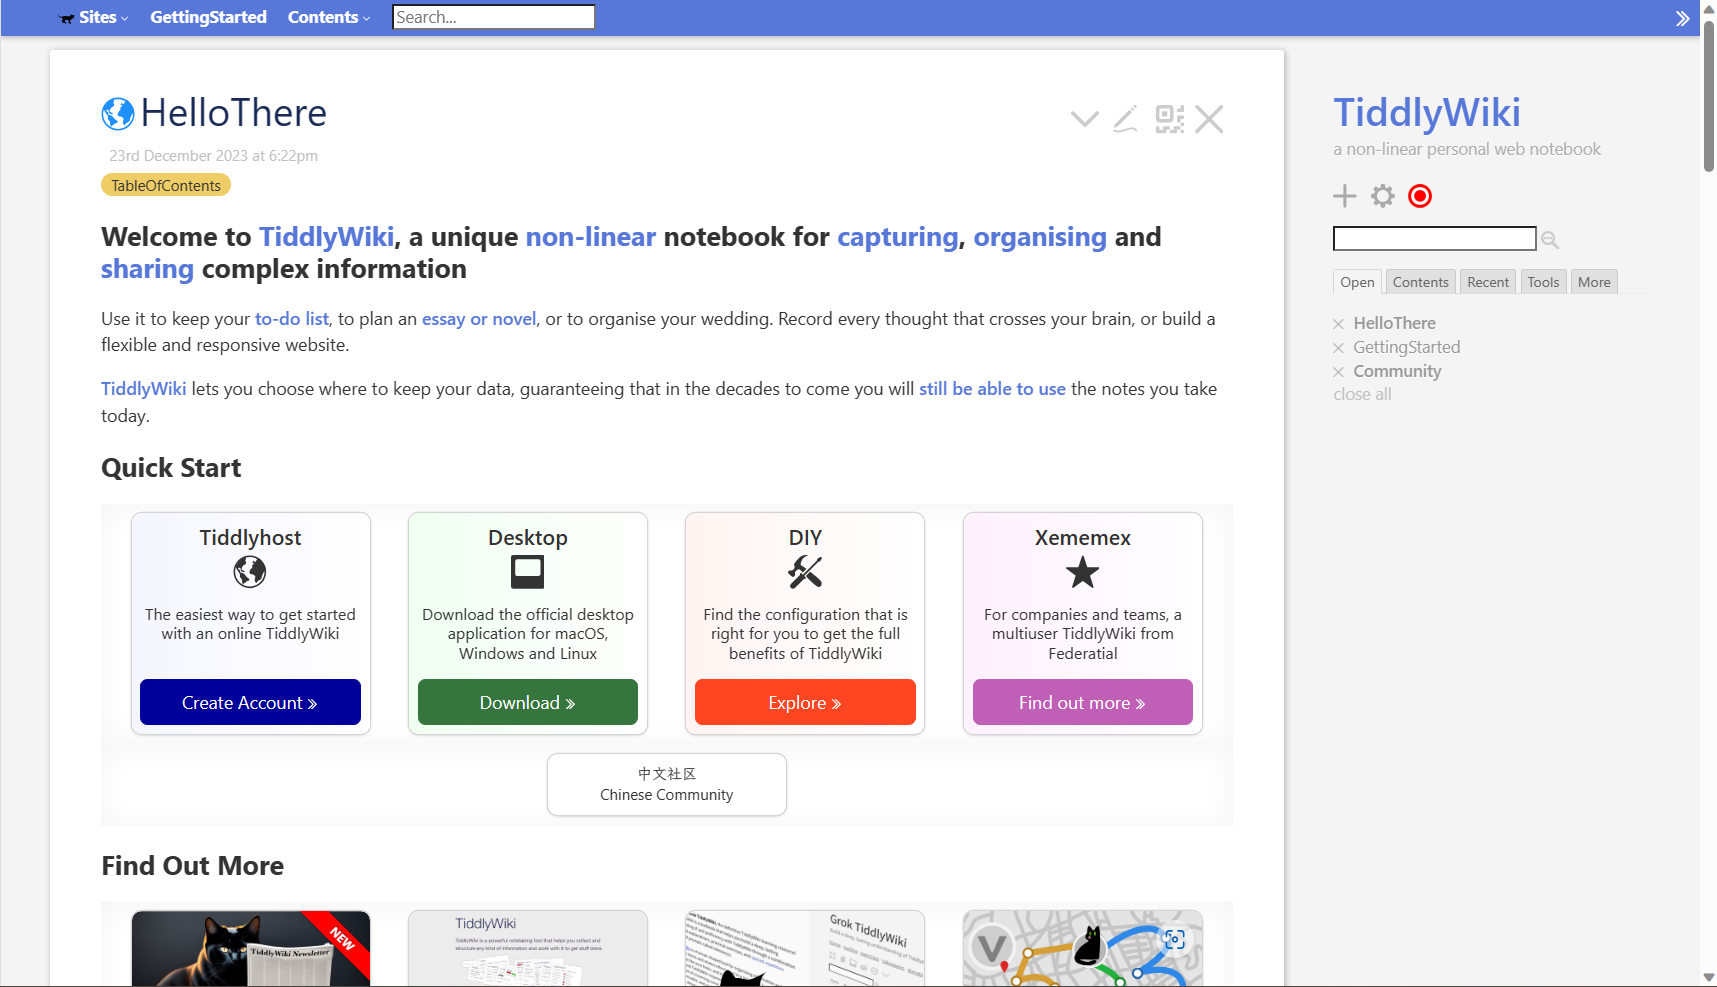Open the TiddlyWiki Newsletter cat thumbnail
1717x987 pixels.
click(x=251, y=948)
